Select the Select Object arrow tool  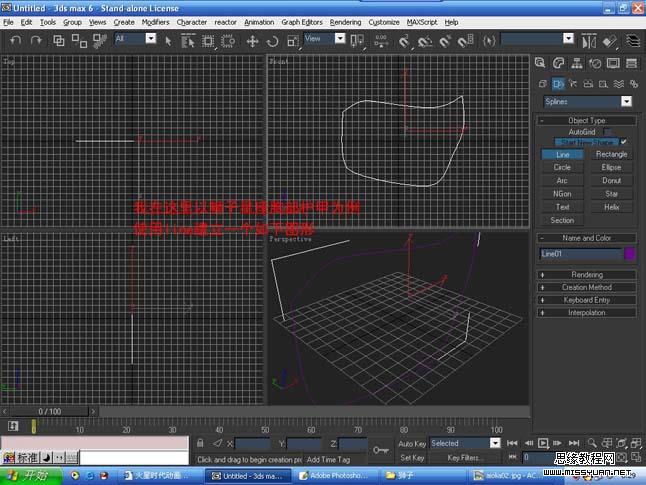tap(168, 41)
